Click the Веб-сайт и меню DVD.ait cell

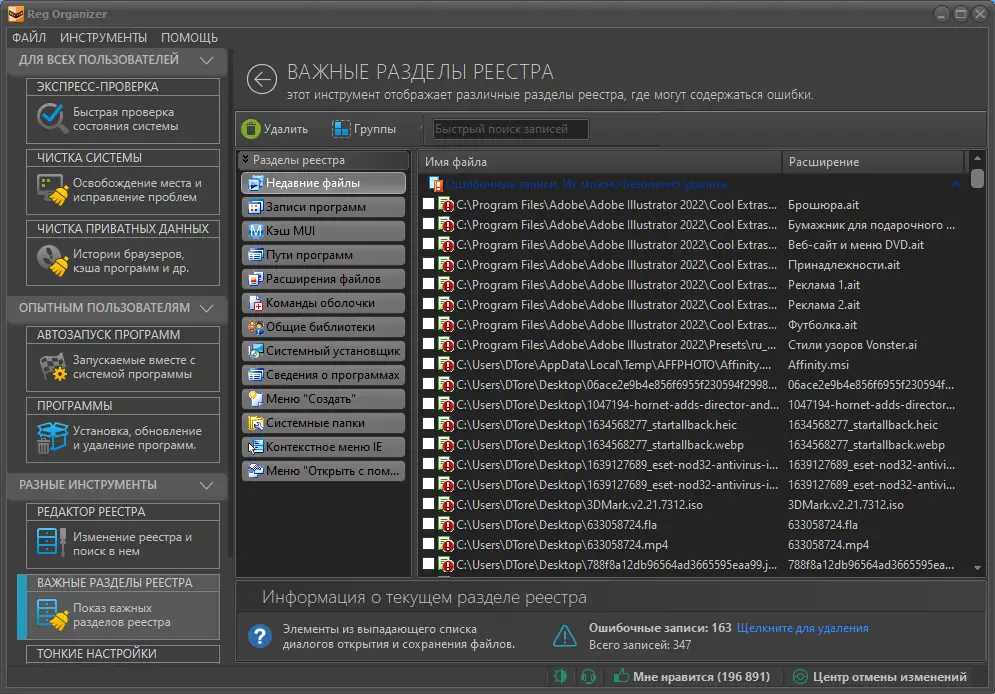[855, 245]
